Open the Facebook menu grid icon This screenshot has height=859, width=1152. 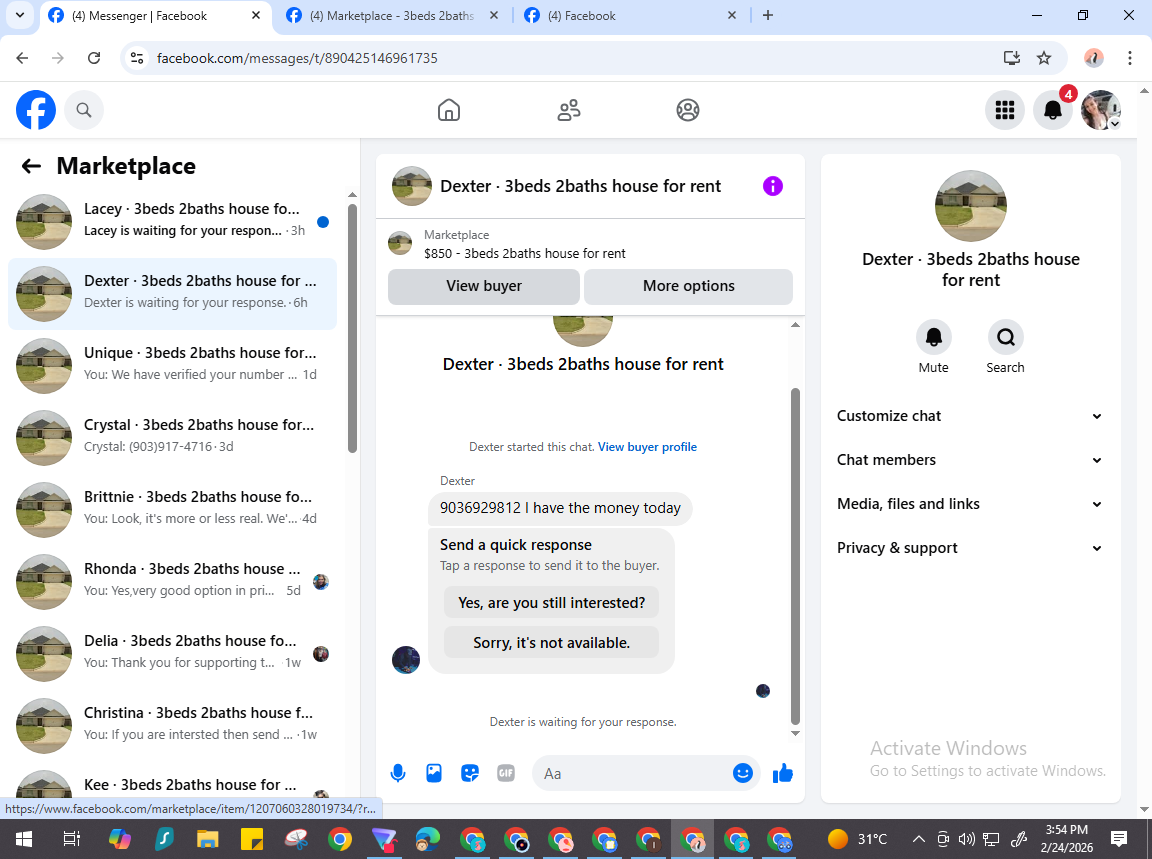1004,110
